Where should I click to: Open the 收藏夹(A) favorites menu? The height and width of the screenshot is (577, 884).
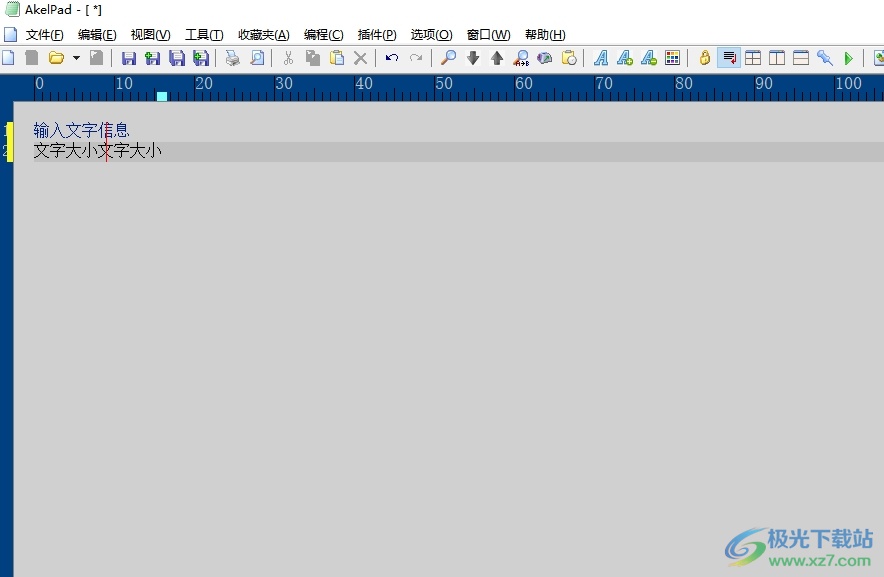click(264, 34)
